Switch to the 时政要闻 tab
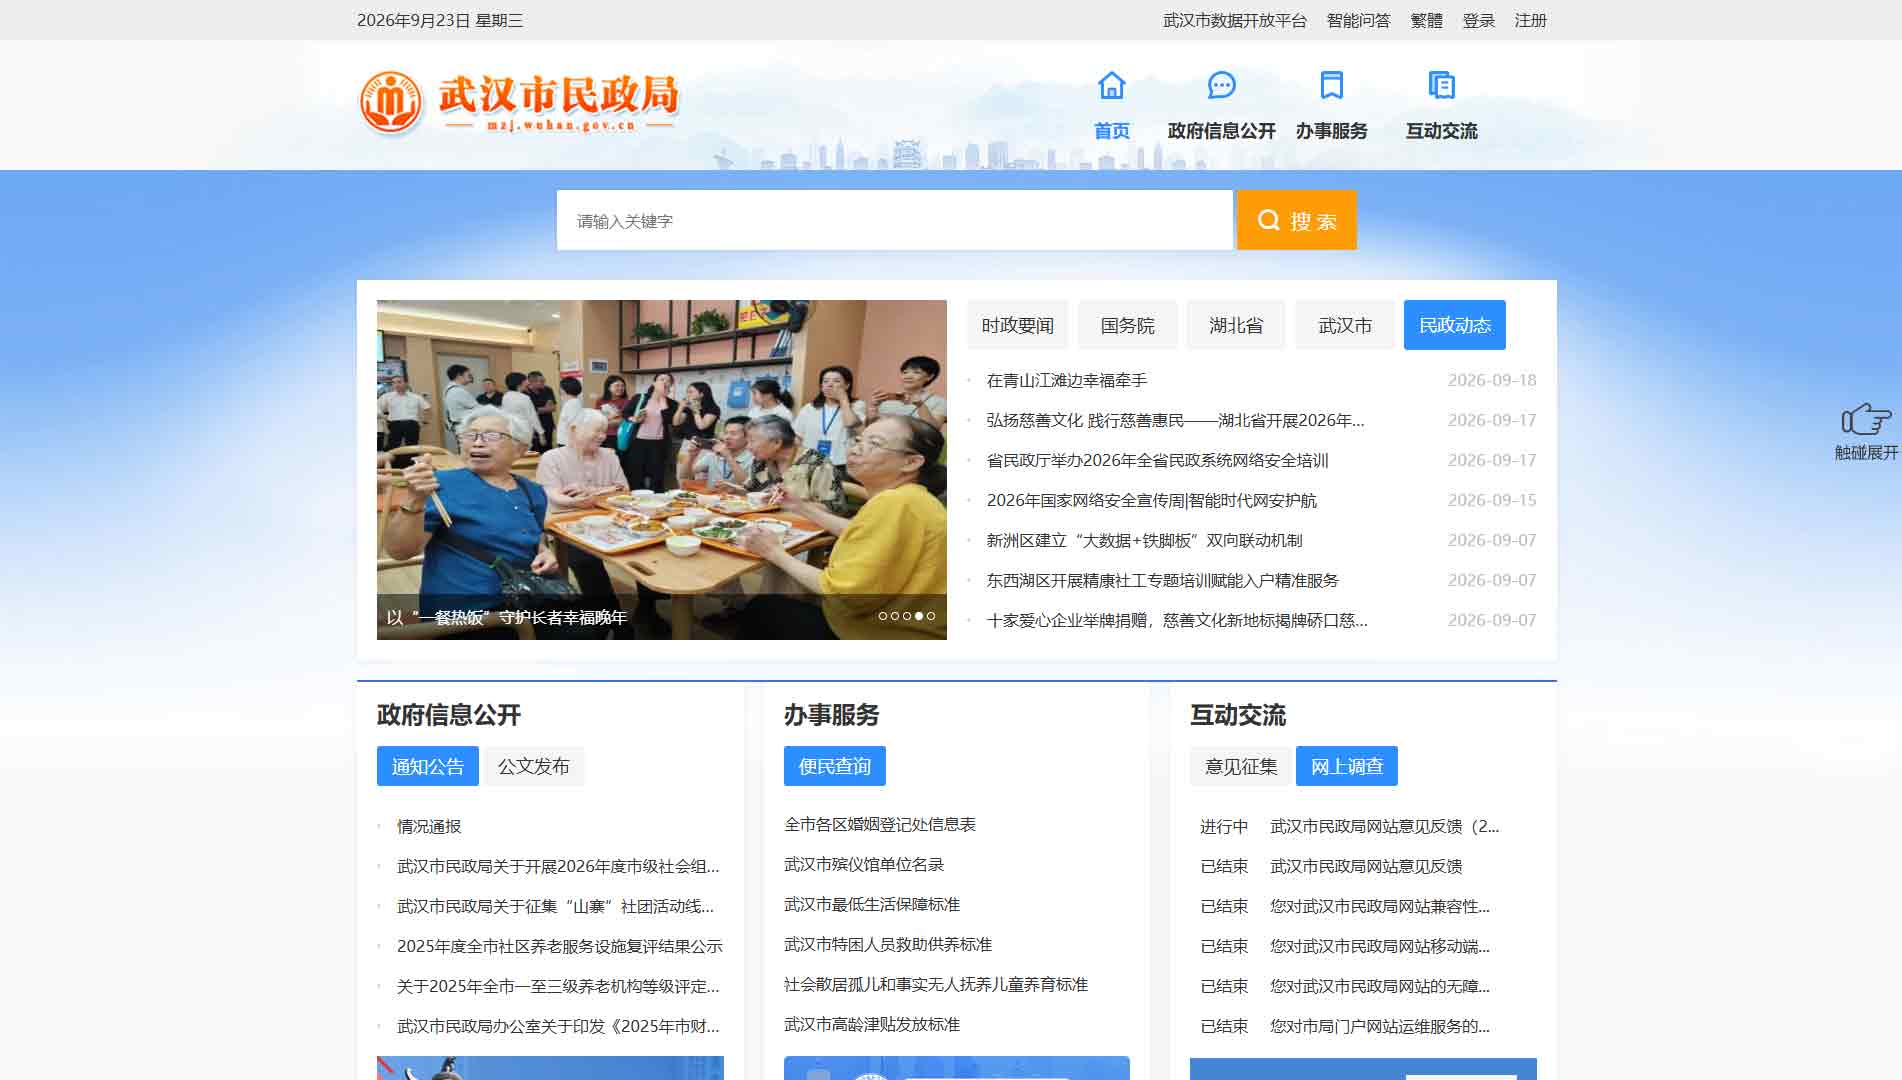1902x1080 pixels. click(x=1017, y=325)
